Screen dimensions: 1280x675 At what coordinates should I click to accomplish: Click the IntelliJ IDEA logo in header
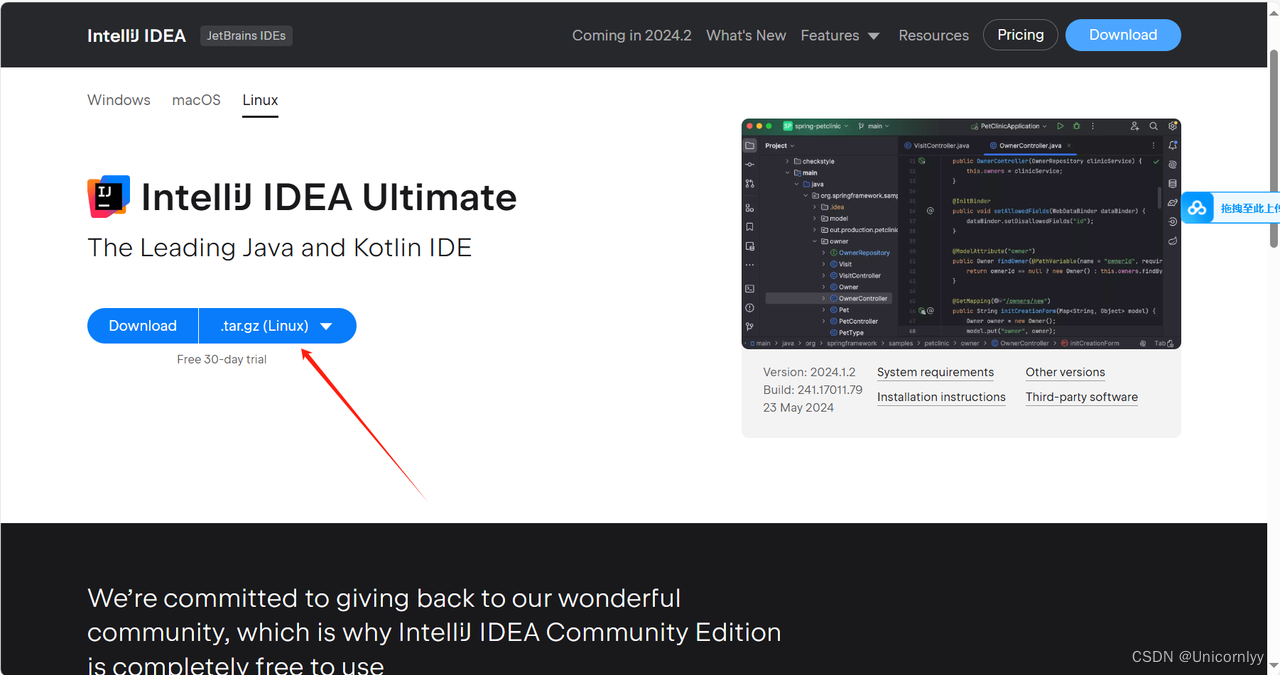click(x=136, y=35)
